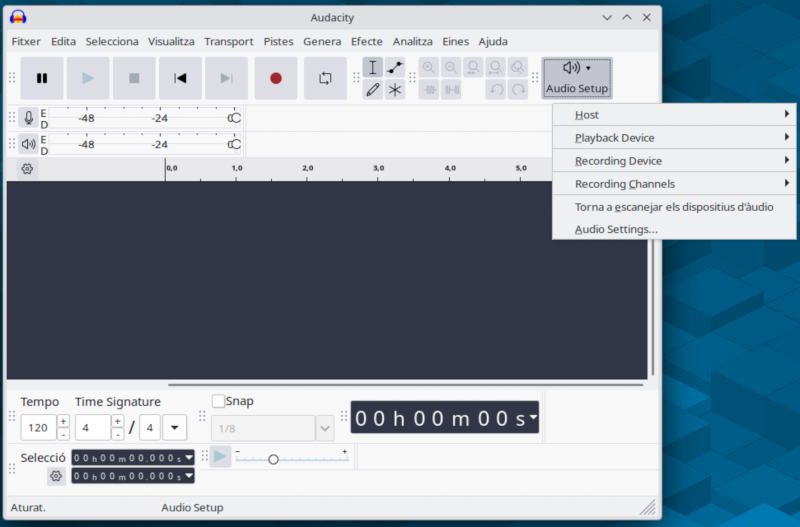Click the red Record button

pos(276,78)
